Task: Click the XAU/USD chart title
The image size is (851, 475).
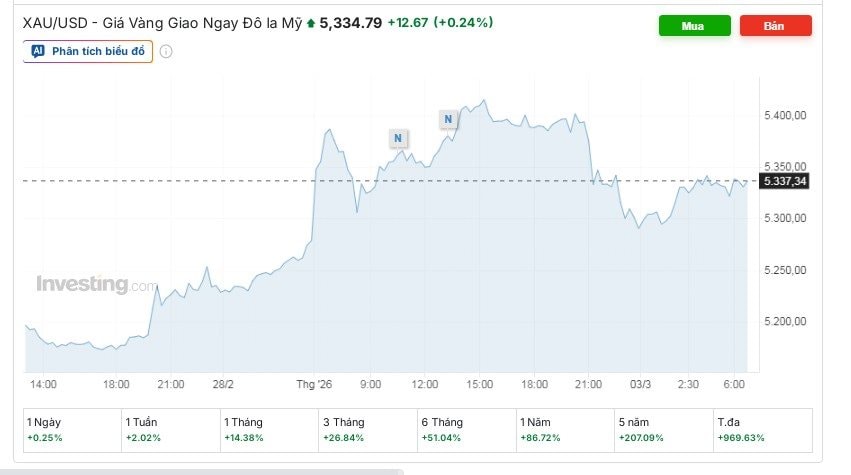Action: tap(160, 22)
